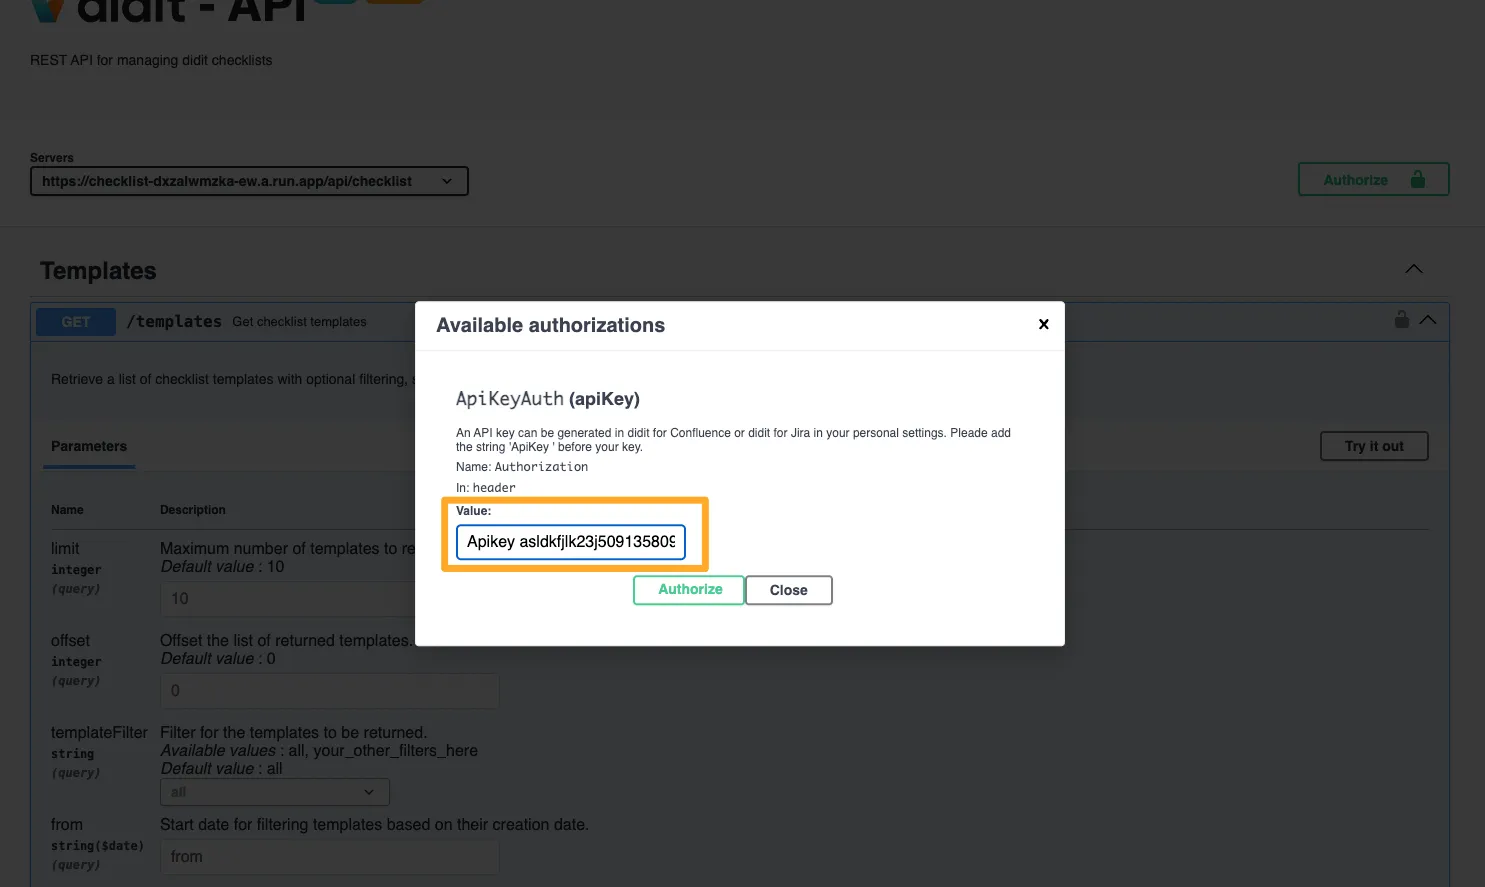Click the page-level Authorize button with lock
Image resolution: width=1485 pixels, height=887 pixels.
point(1373,180)
